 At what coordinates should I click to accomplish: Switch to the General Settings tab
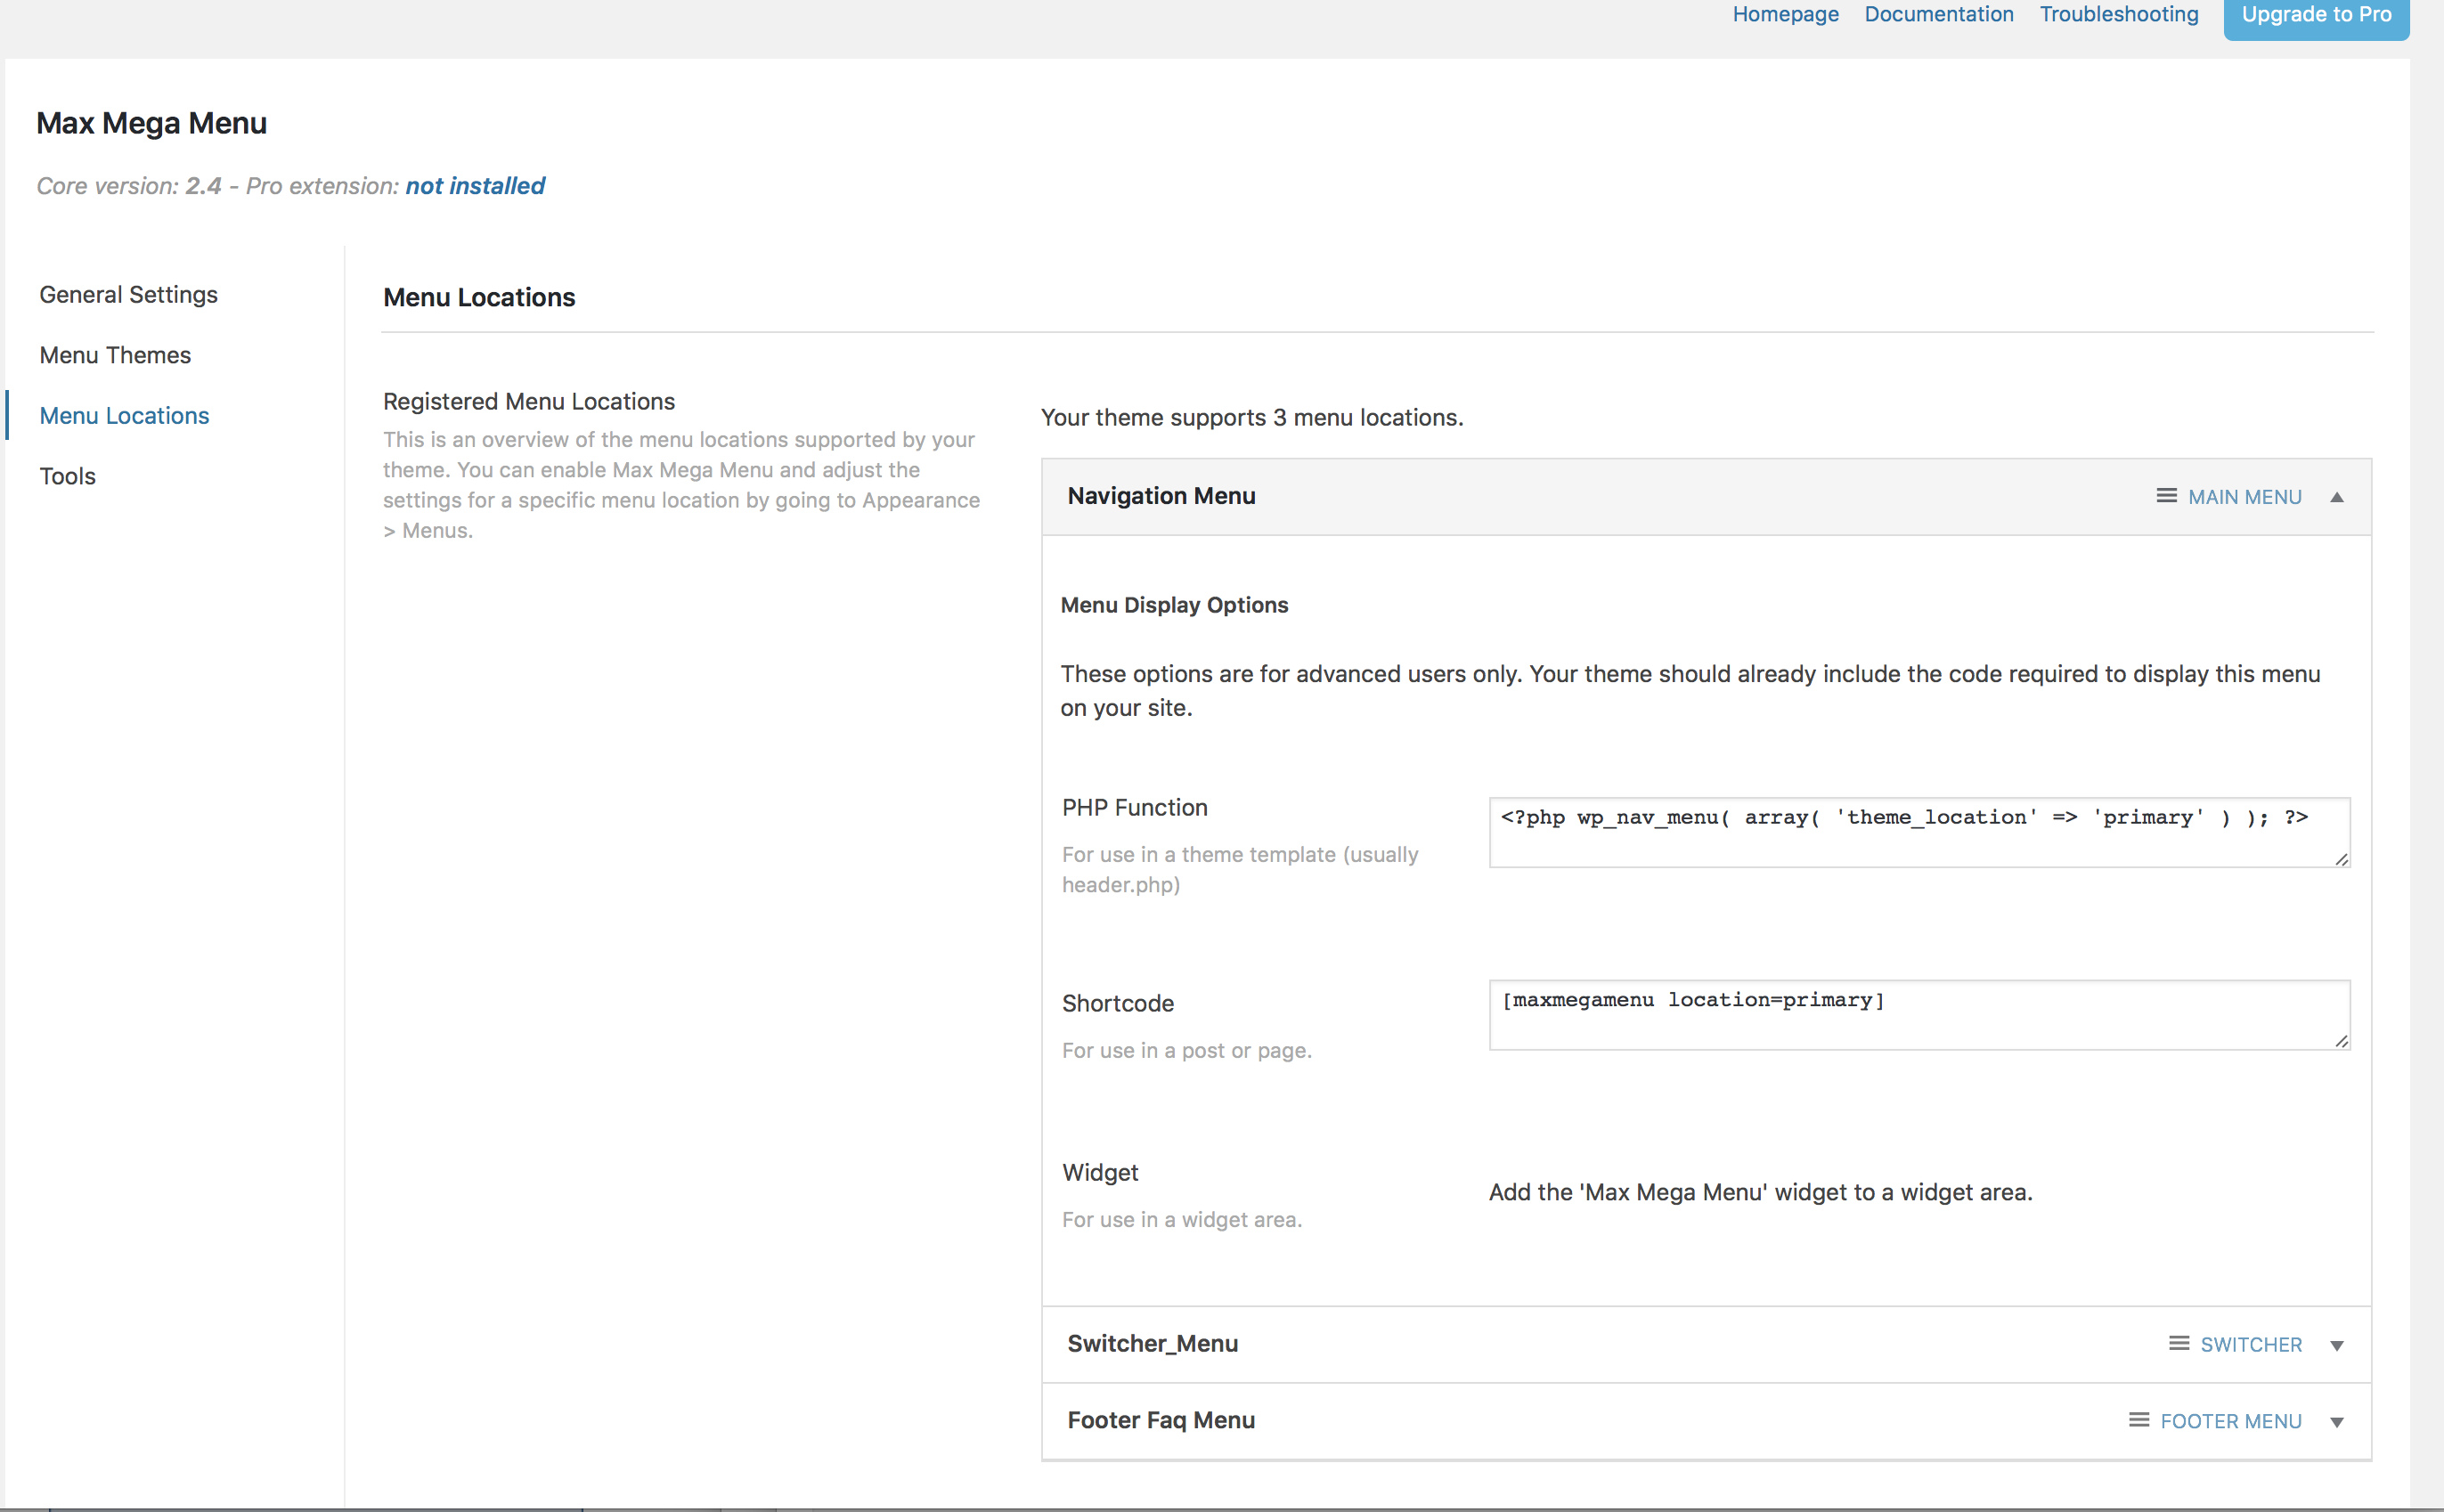[x=129, y=295]
